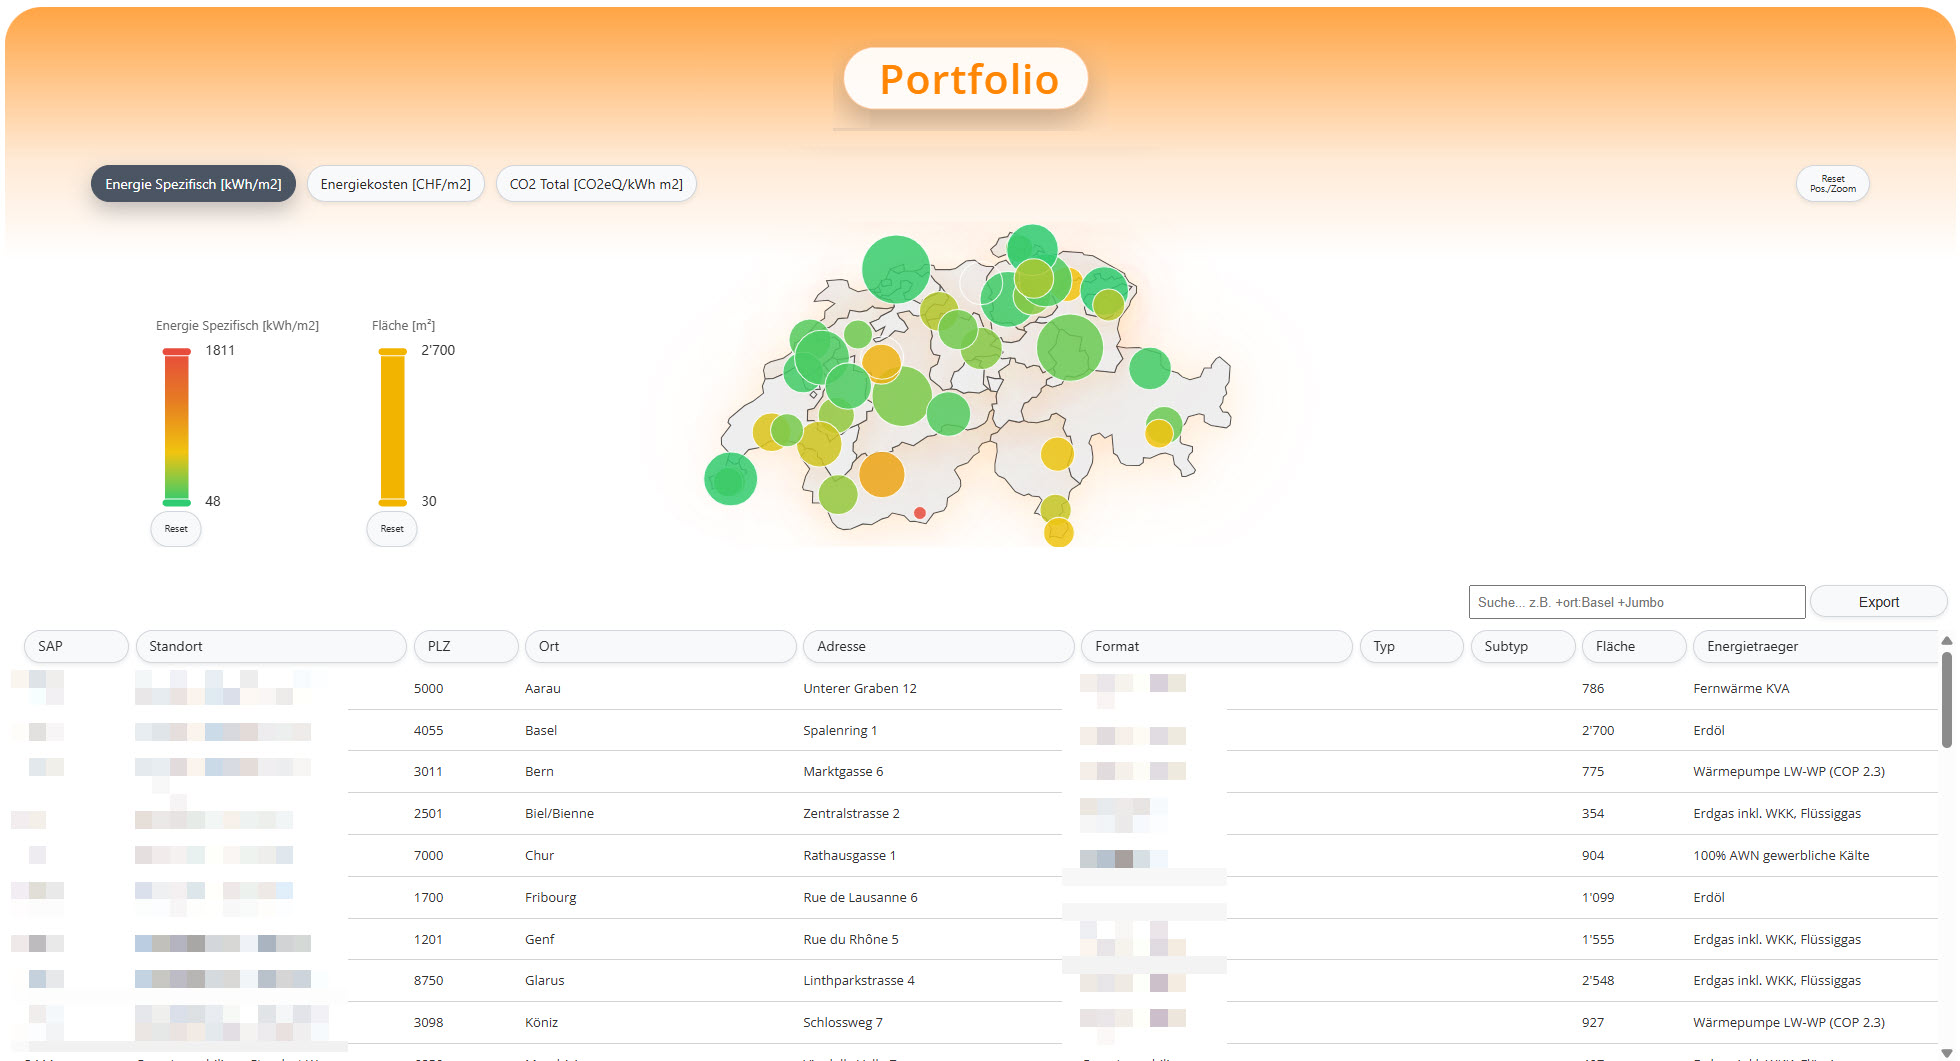Image resolution: width=1960 pixels, height=1061 pixels.
Task: Sort by Standort column header
Action: (x=270, y=646)
